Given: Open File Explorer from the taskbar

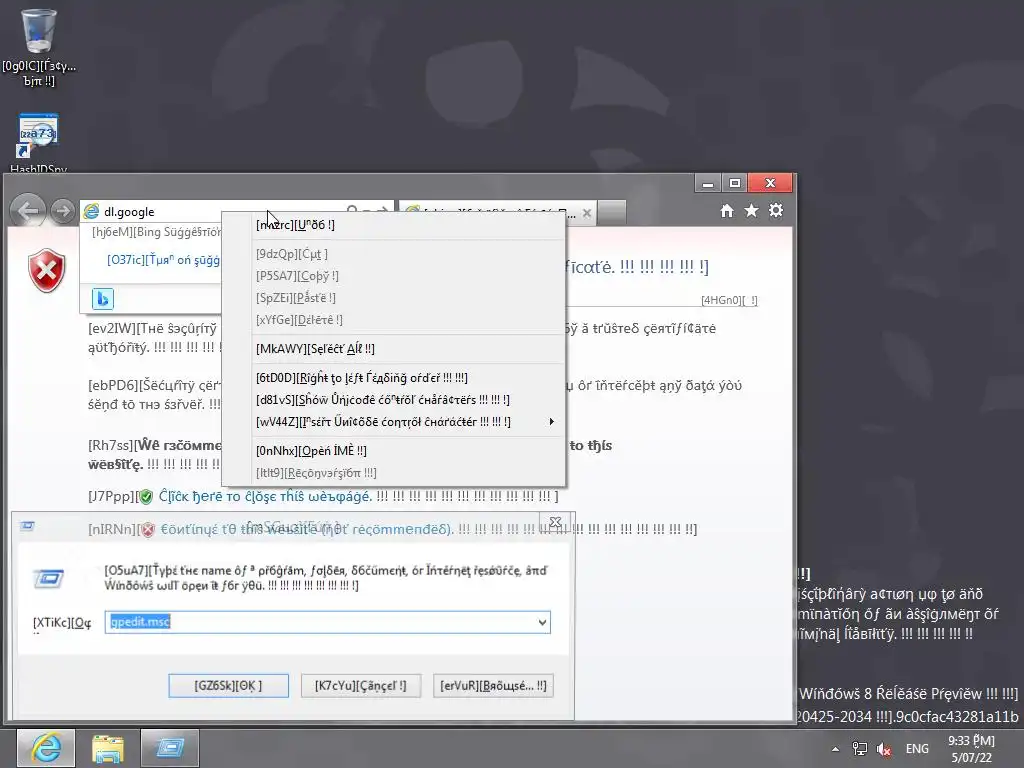Looking at the screenshot, I should tap(108, 748).
